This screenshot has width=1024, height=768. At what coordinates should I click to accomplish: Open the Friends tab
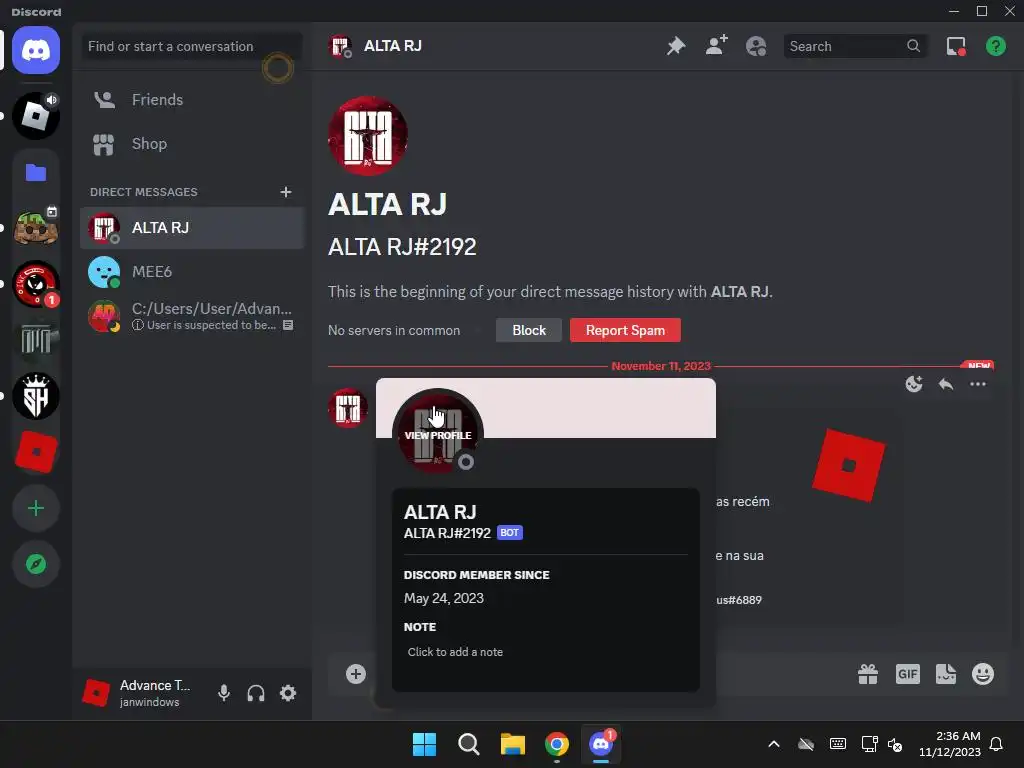click(x=191, y=99)
